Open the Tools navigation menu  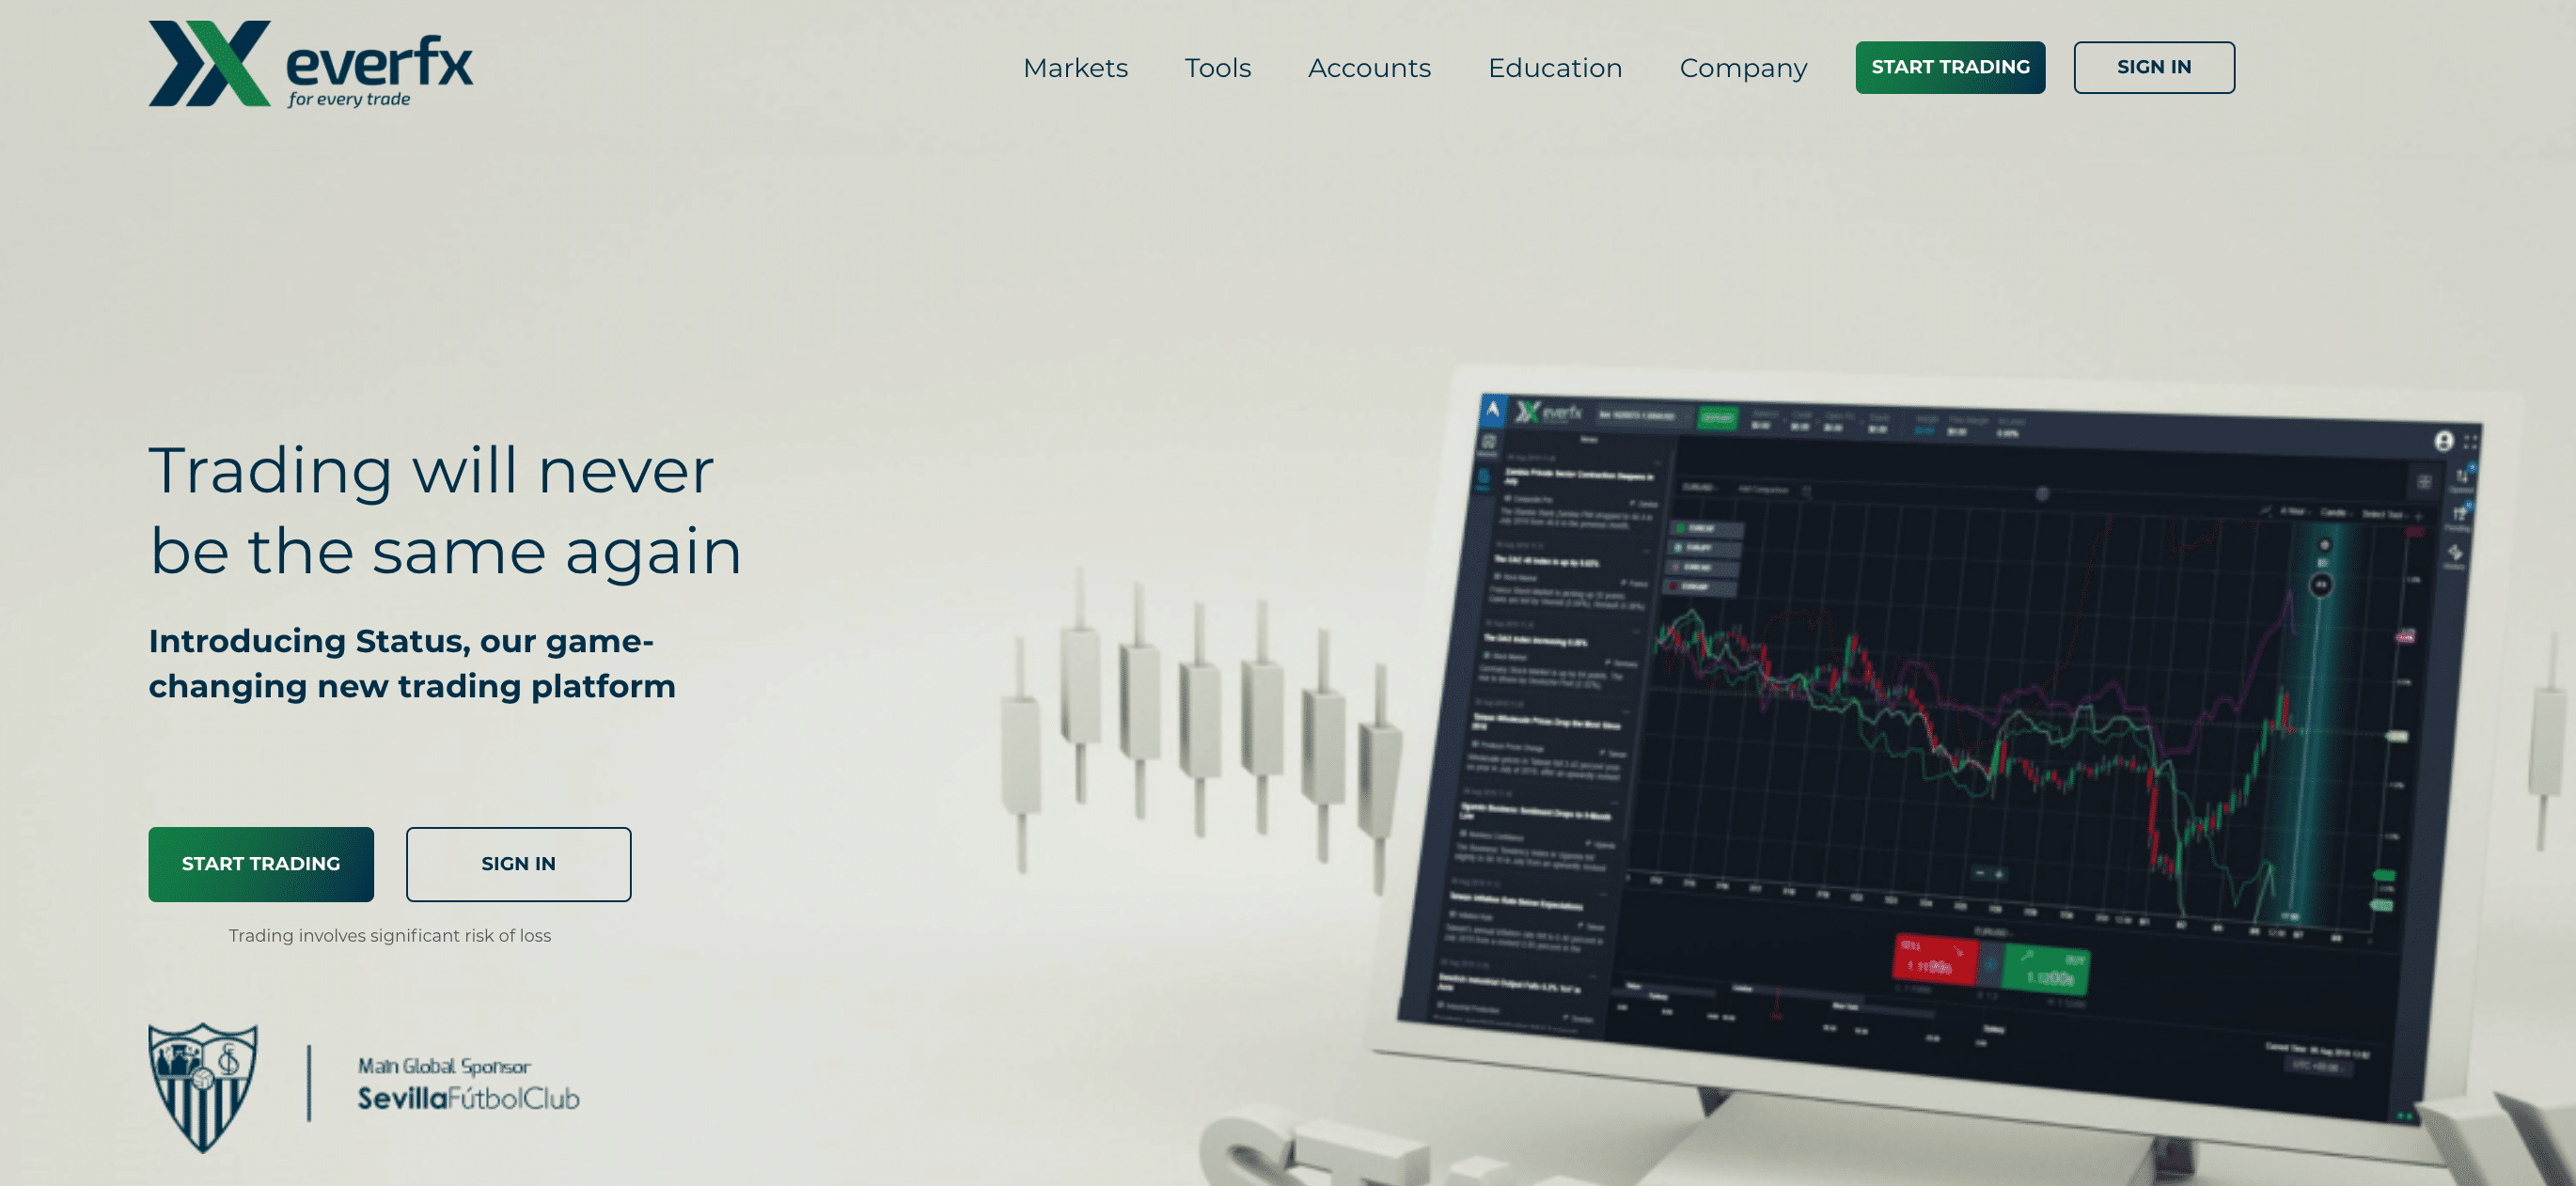1217,68
